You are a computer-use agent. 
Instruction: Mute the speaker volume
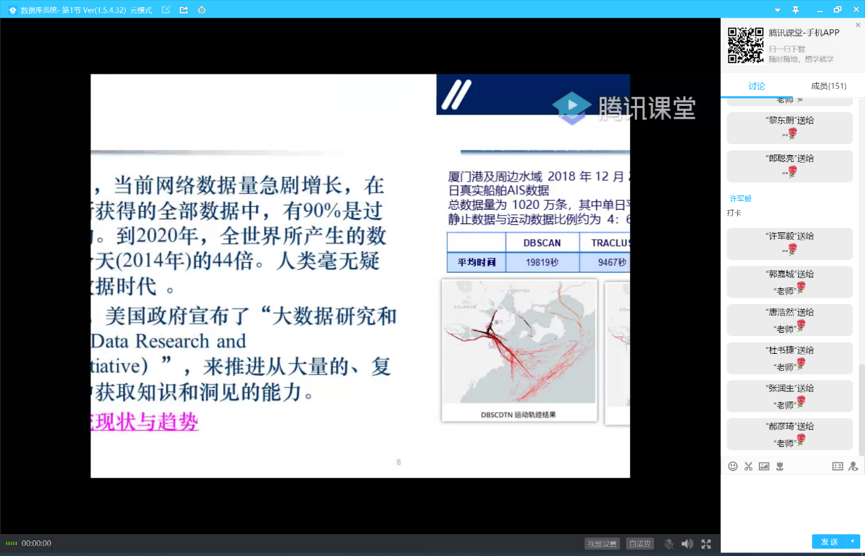687,544
